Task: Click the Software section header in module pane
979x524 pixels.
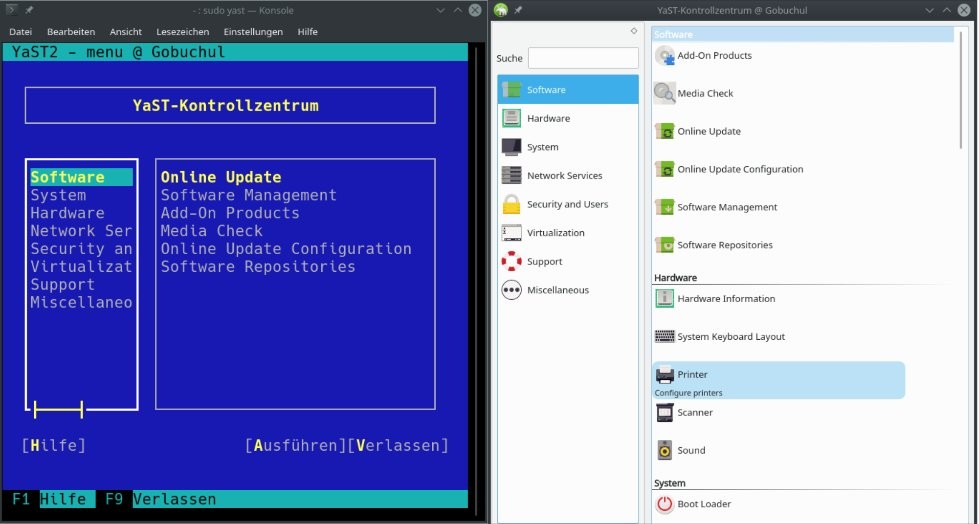Action: (803, 34)
